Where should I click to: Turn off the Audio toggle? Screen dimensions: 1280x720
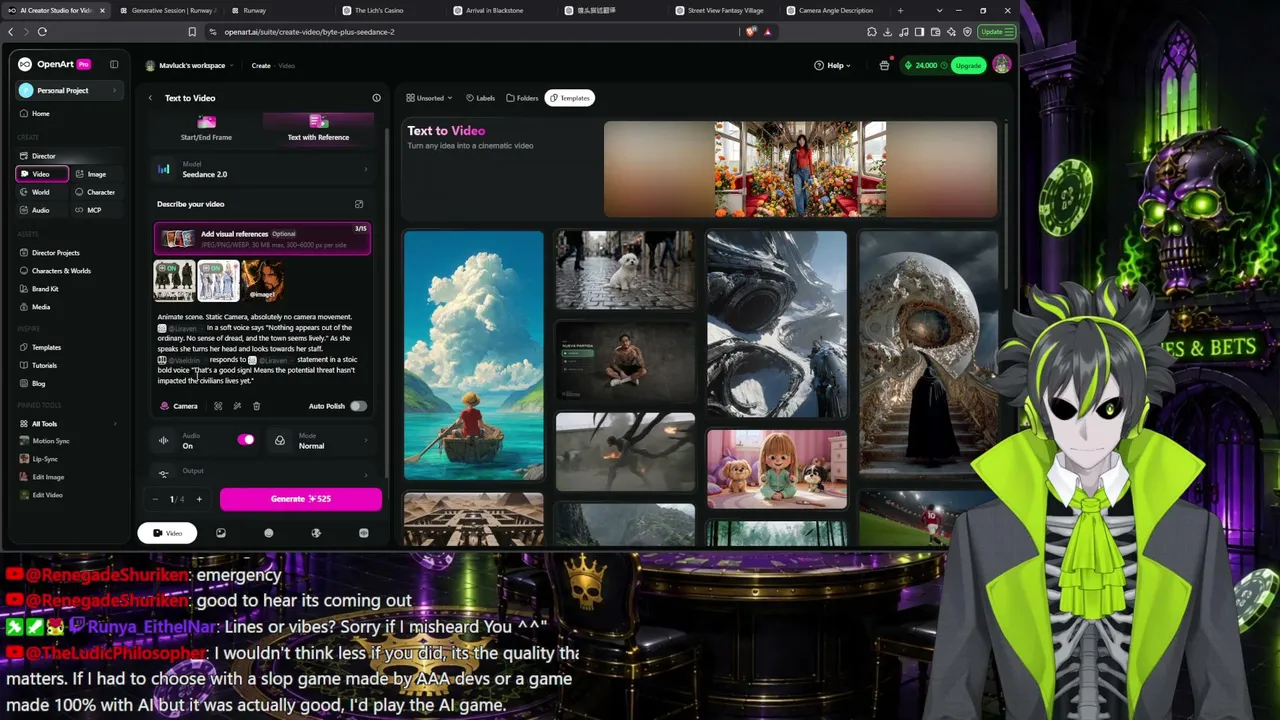(x=246, y=440)
